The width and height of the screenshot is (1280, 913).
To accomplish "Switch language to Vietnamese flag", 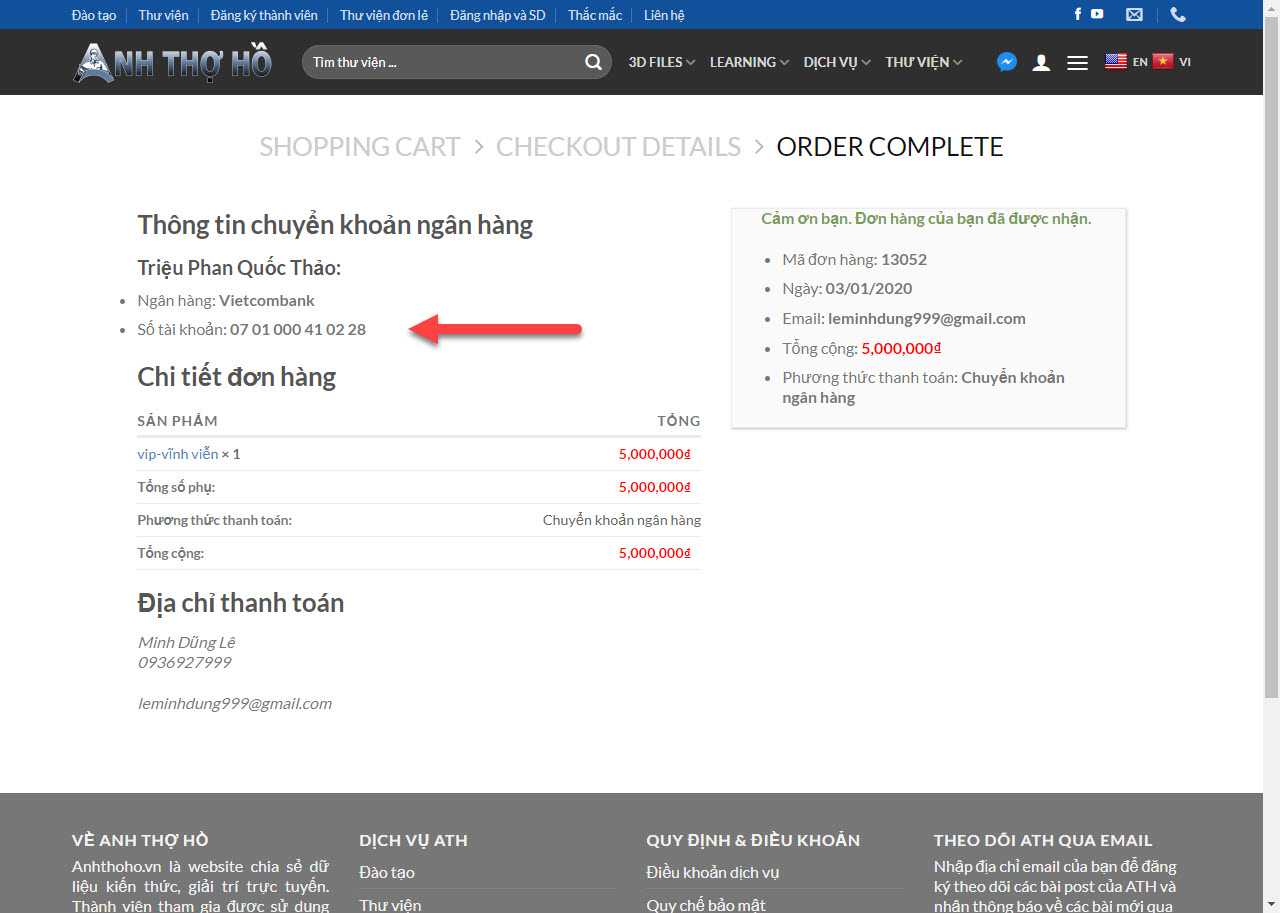I will pos(1162,61).
